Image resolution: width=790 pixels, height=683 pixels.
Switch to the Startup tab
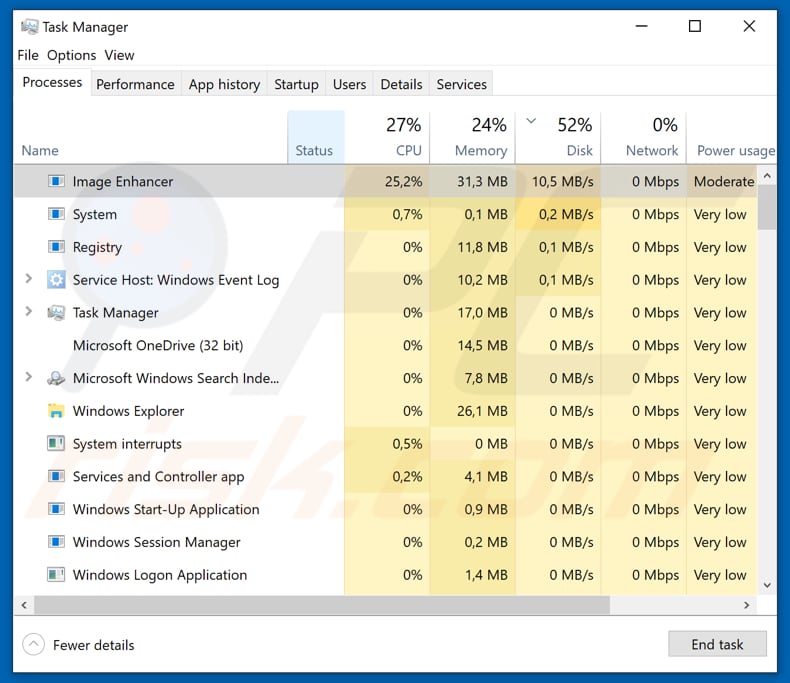[x=296, y=84]
